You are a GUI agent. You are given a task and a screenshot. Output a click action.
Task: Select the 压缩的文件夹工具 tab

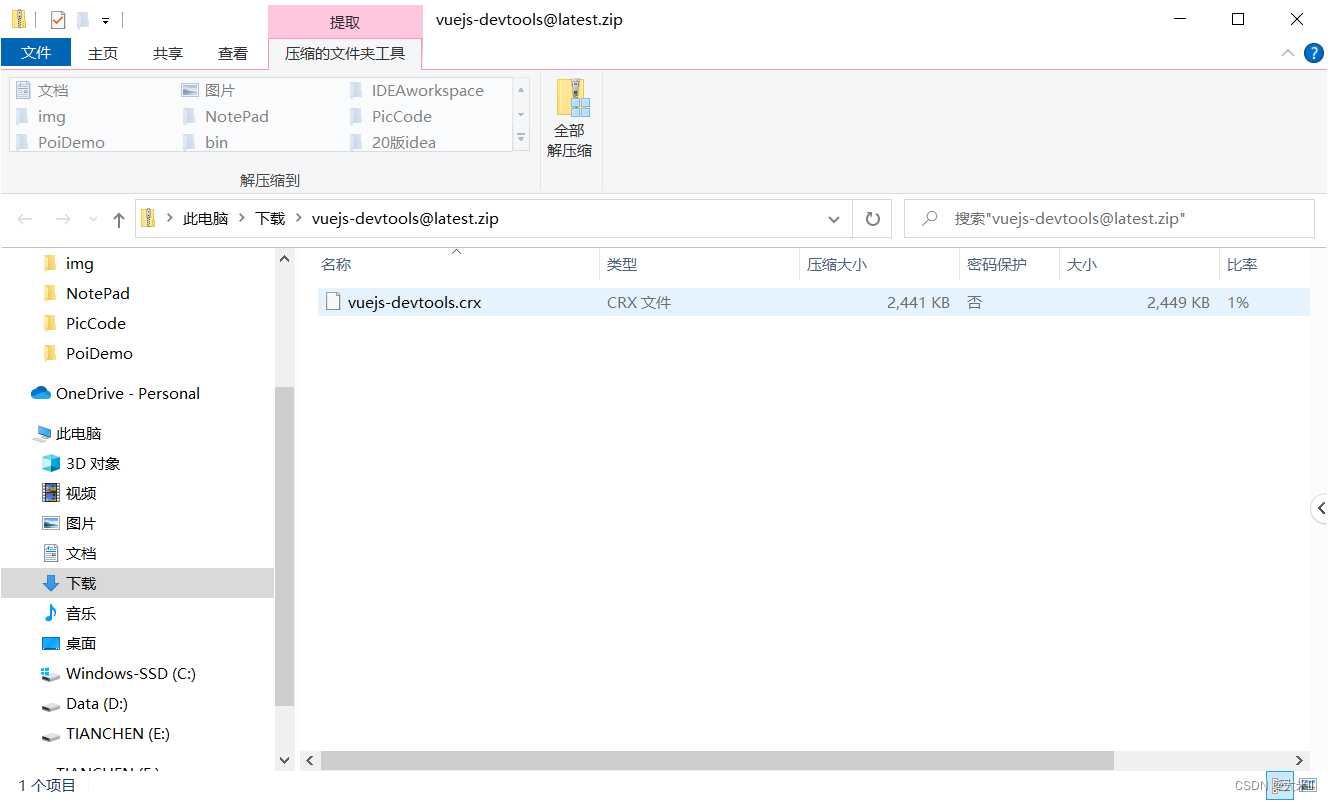point(345,54)
